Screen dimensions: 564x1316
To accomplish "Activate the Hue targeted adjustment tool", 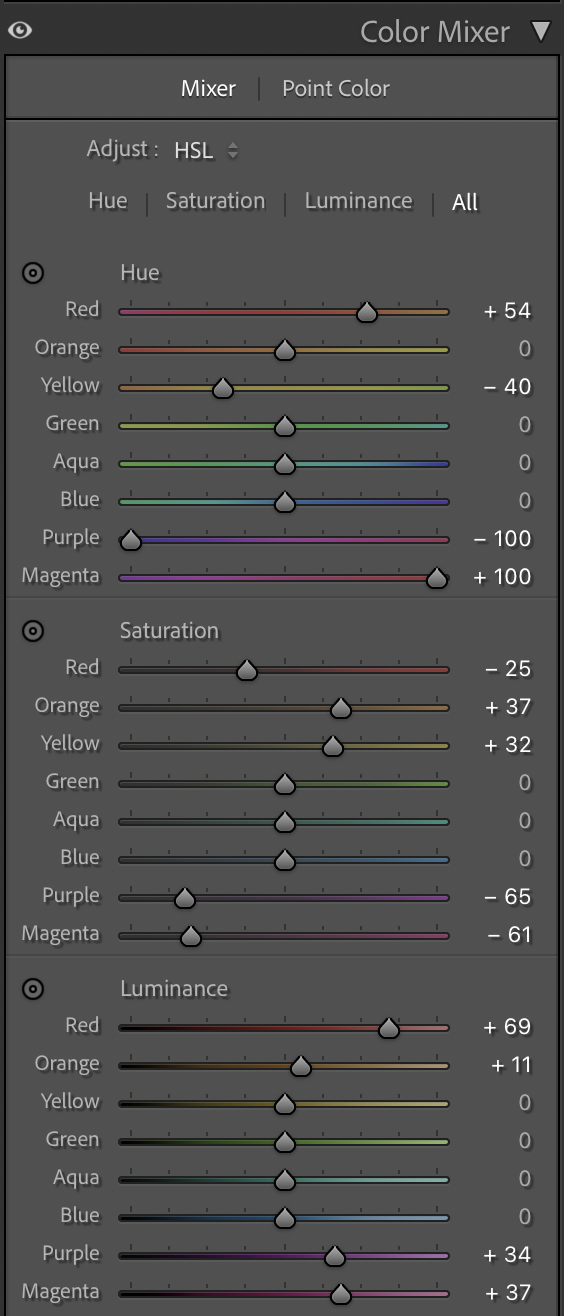I will click(x=33, y=272).
